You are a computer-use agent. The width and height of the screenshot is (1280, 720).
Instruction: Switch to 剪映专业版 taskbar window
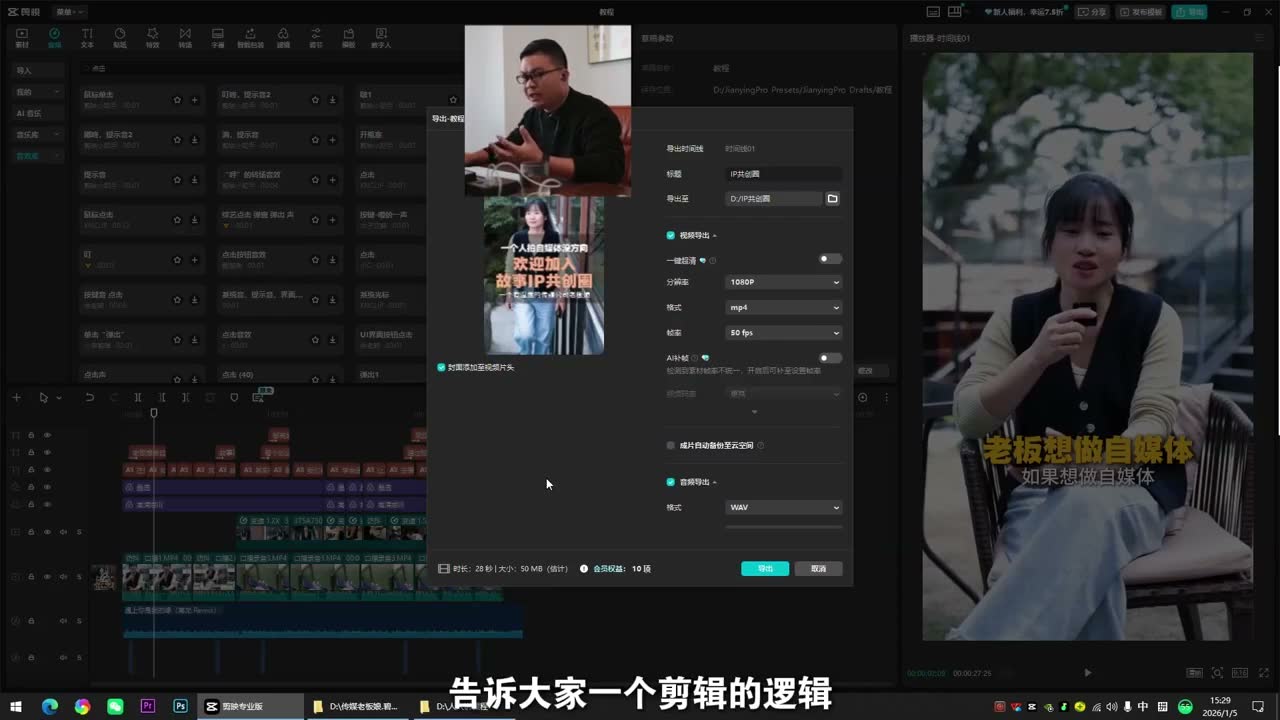(251, 706)
